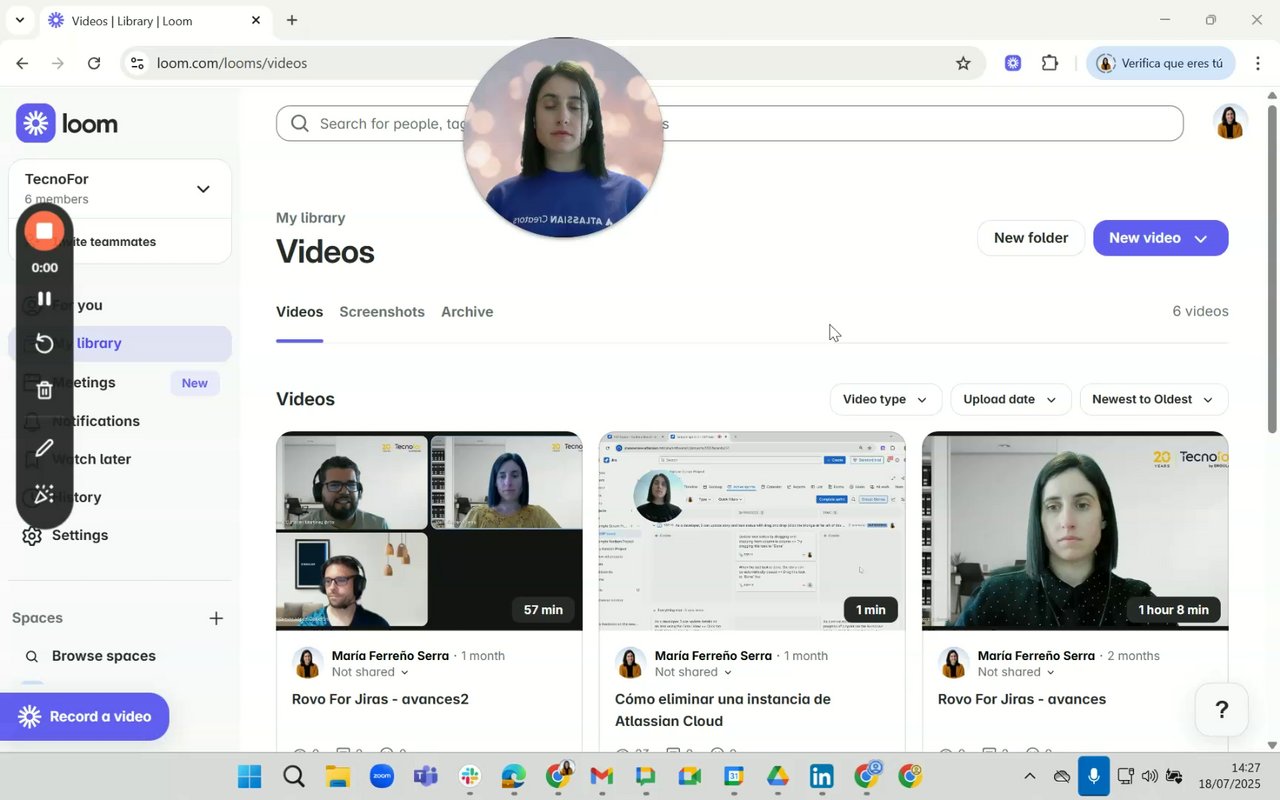The image size is (1280, 800).
Task: Expand New video button options
Action: 1201,238
